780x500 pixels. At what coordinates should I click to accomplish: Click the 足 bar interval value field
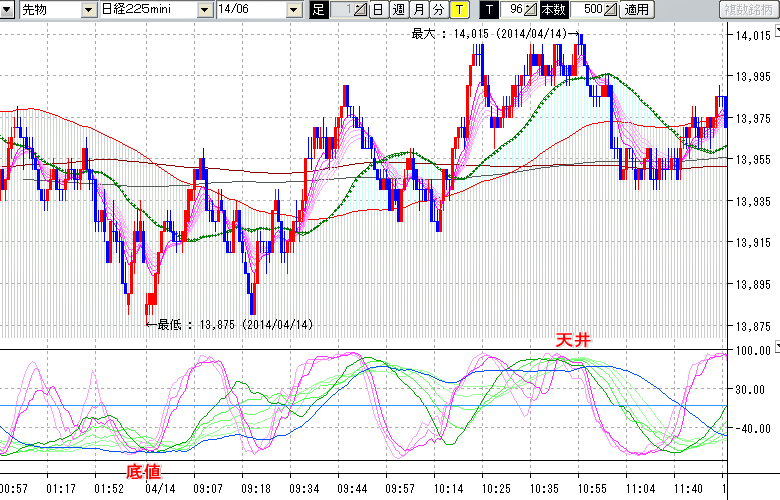click(x=342, y=10)
